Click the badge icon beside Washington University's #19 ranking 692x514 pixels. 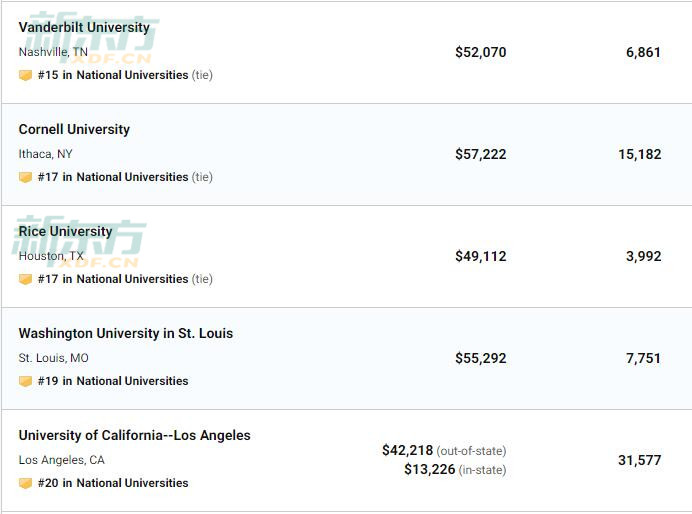tap(25, 381)
